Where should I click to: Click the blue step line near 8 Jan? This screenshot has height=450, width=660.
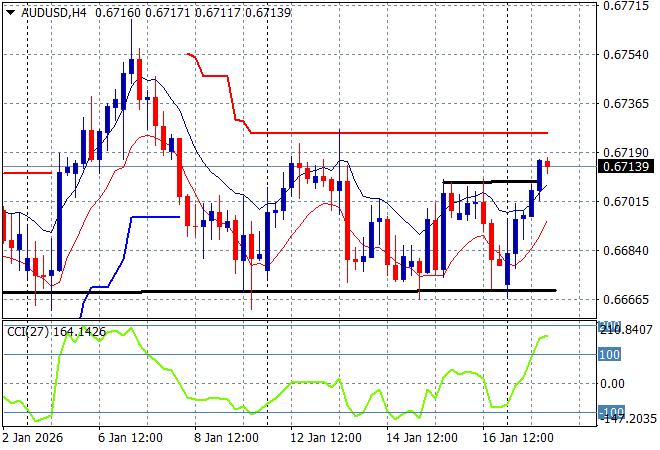point(155,217)
